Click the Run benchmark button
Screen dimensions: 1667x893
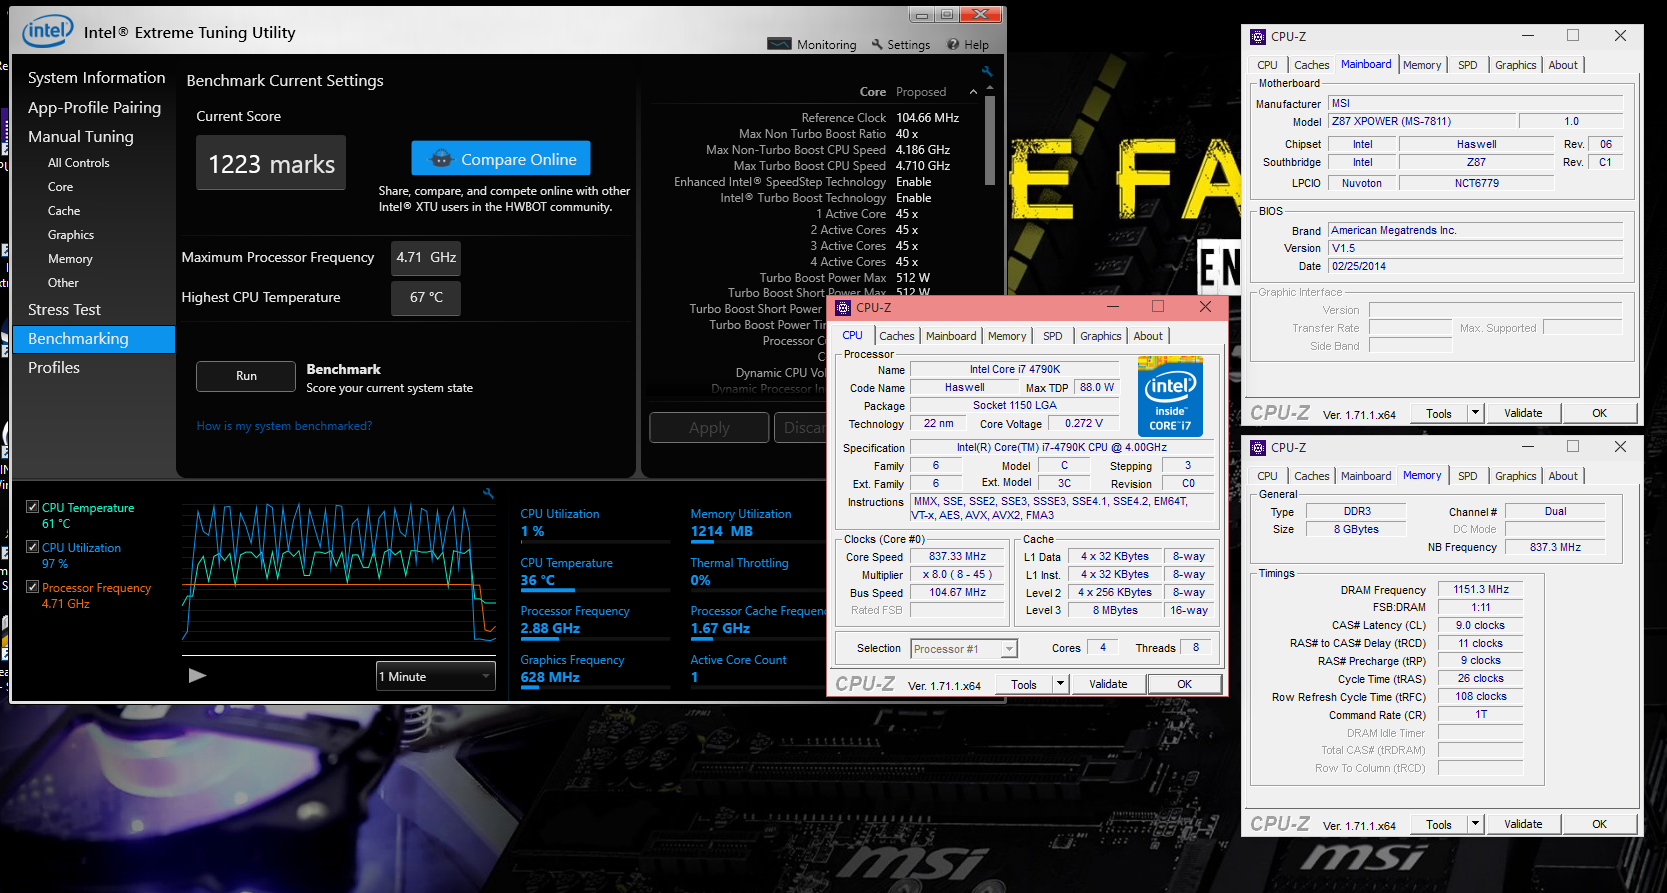(x=246, y=376)
